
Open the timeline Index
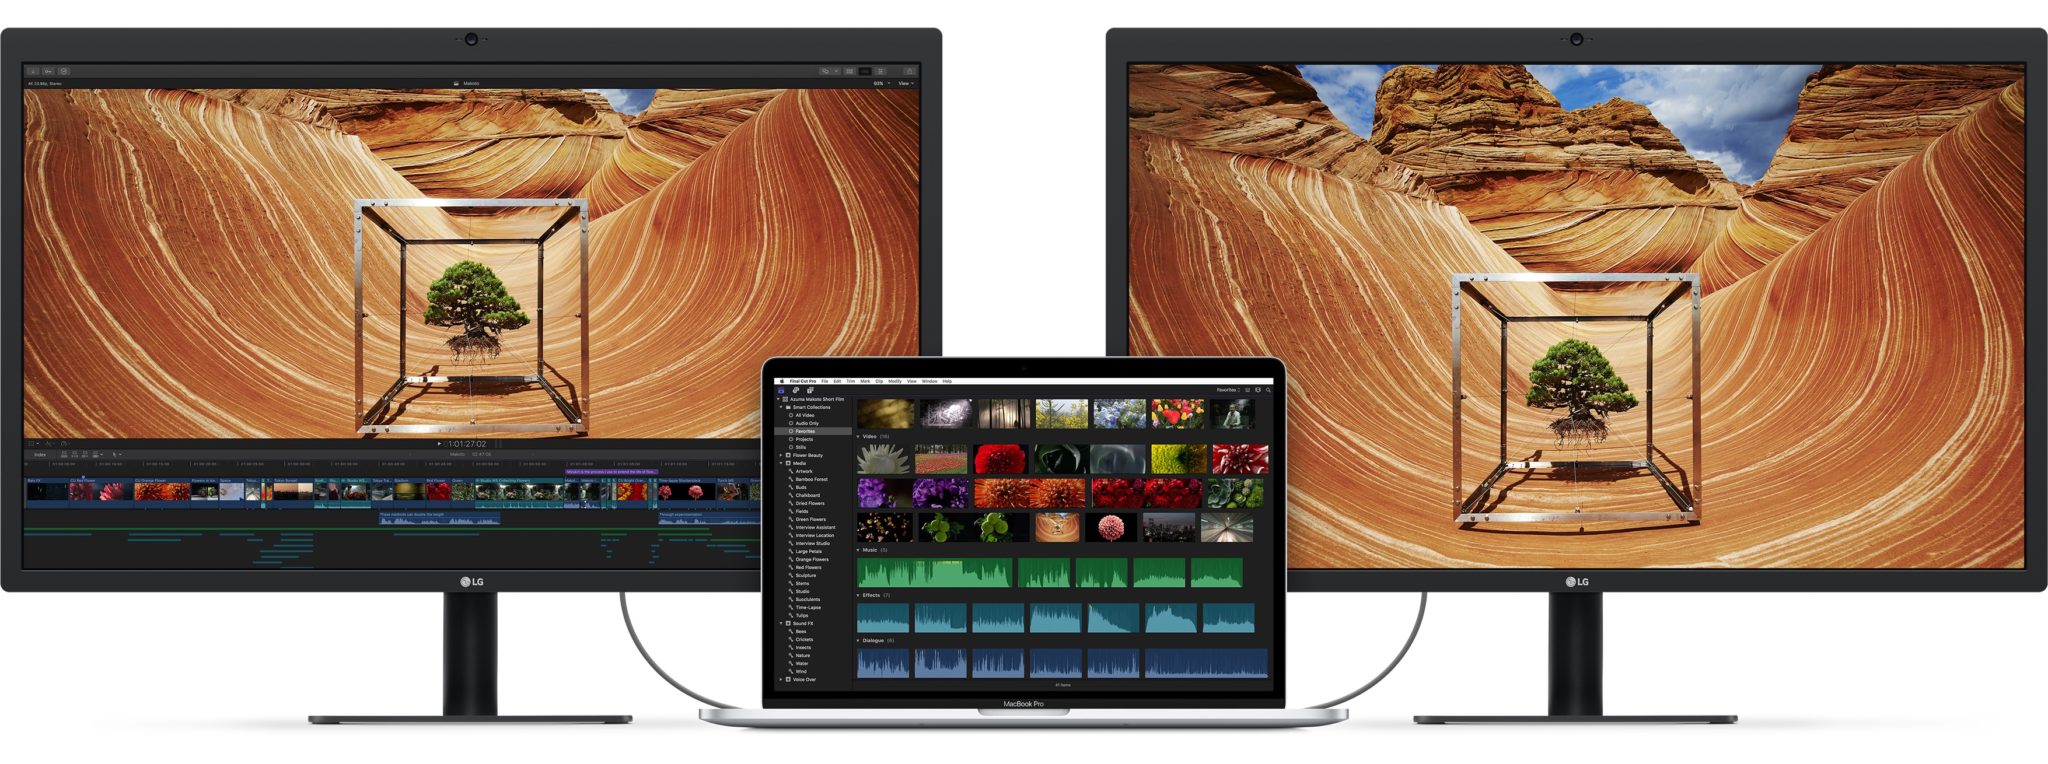pyautogui.click(x=40, y=454)
